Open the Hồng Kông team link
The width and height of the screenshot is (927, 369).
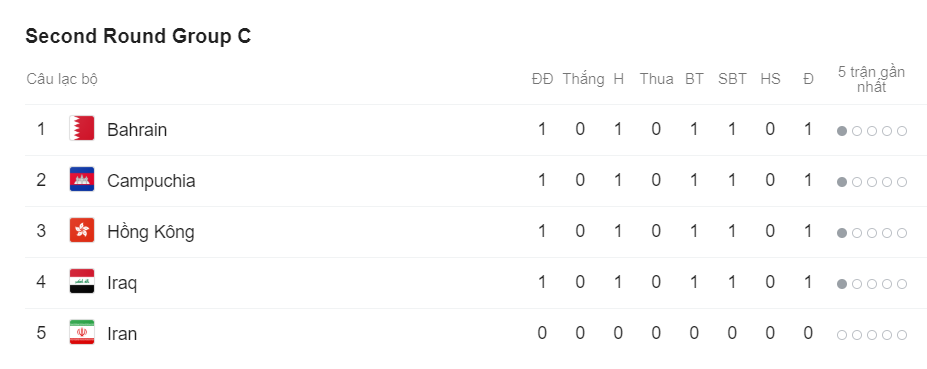tap(151, 231)
